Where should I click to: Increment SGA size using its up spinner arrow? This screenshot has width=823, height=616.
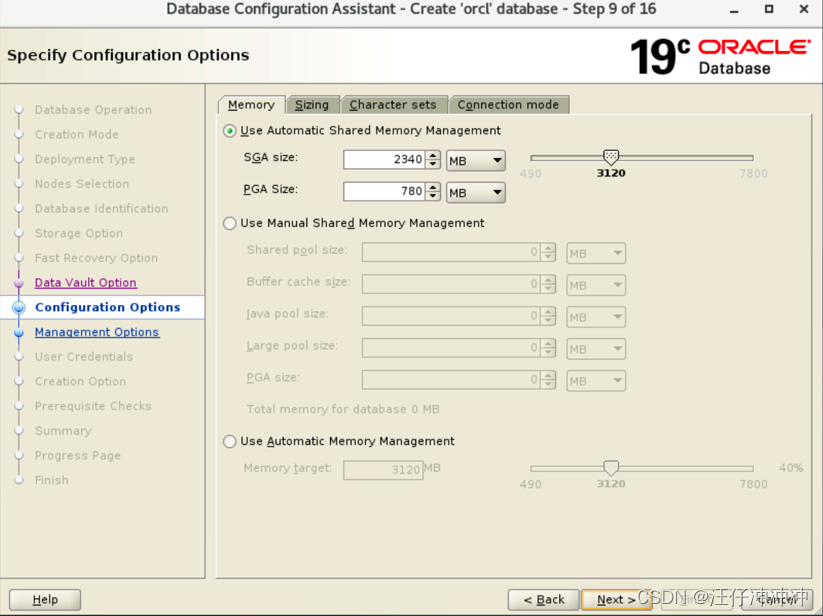click(x=434, y=155)
